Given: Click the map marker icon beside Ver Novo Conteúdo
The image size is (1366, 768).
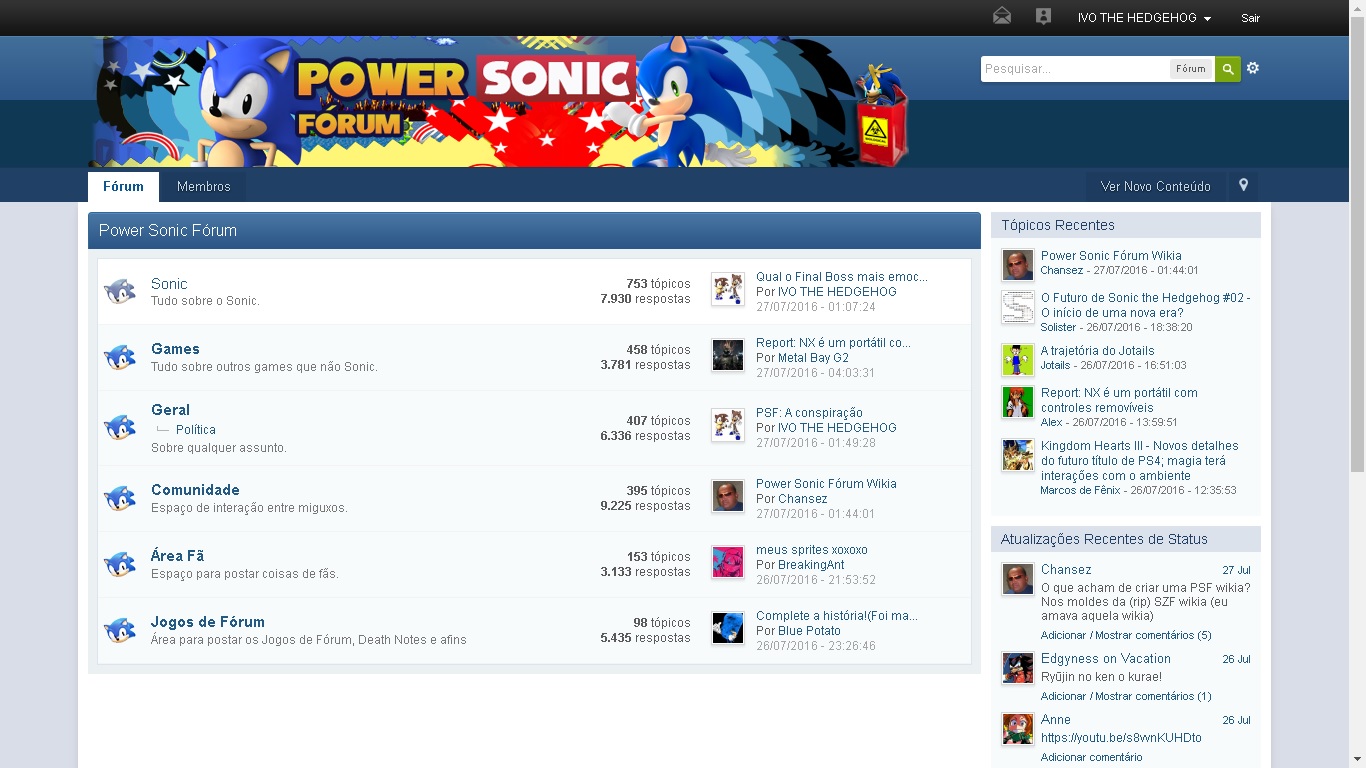Looking at the screenshot, I should point(1244,186).
